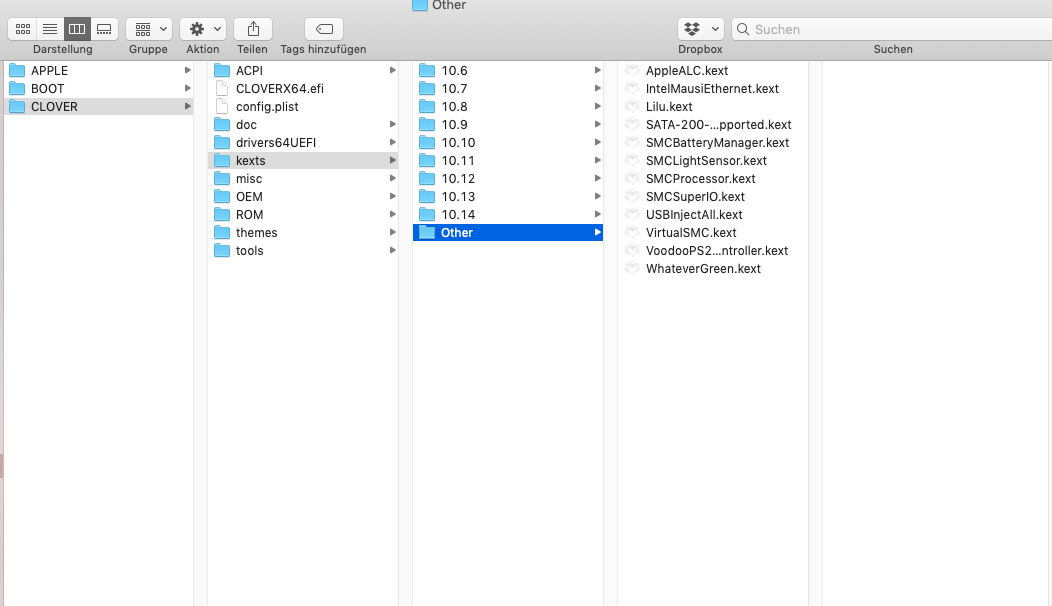Open the ACPI folder
1052x606 pixels.
305,70
